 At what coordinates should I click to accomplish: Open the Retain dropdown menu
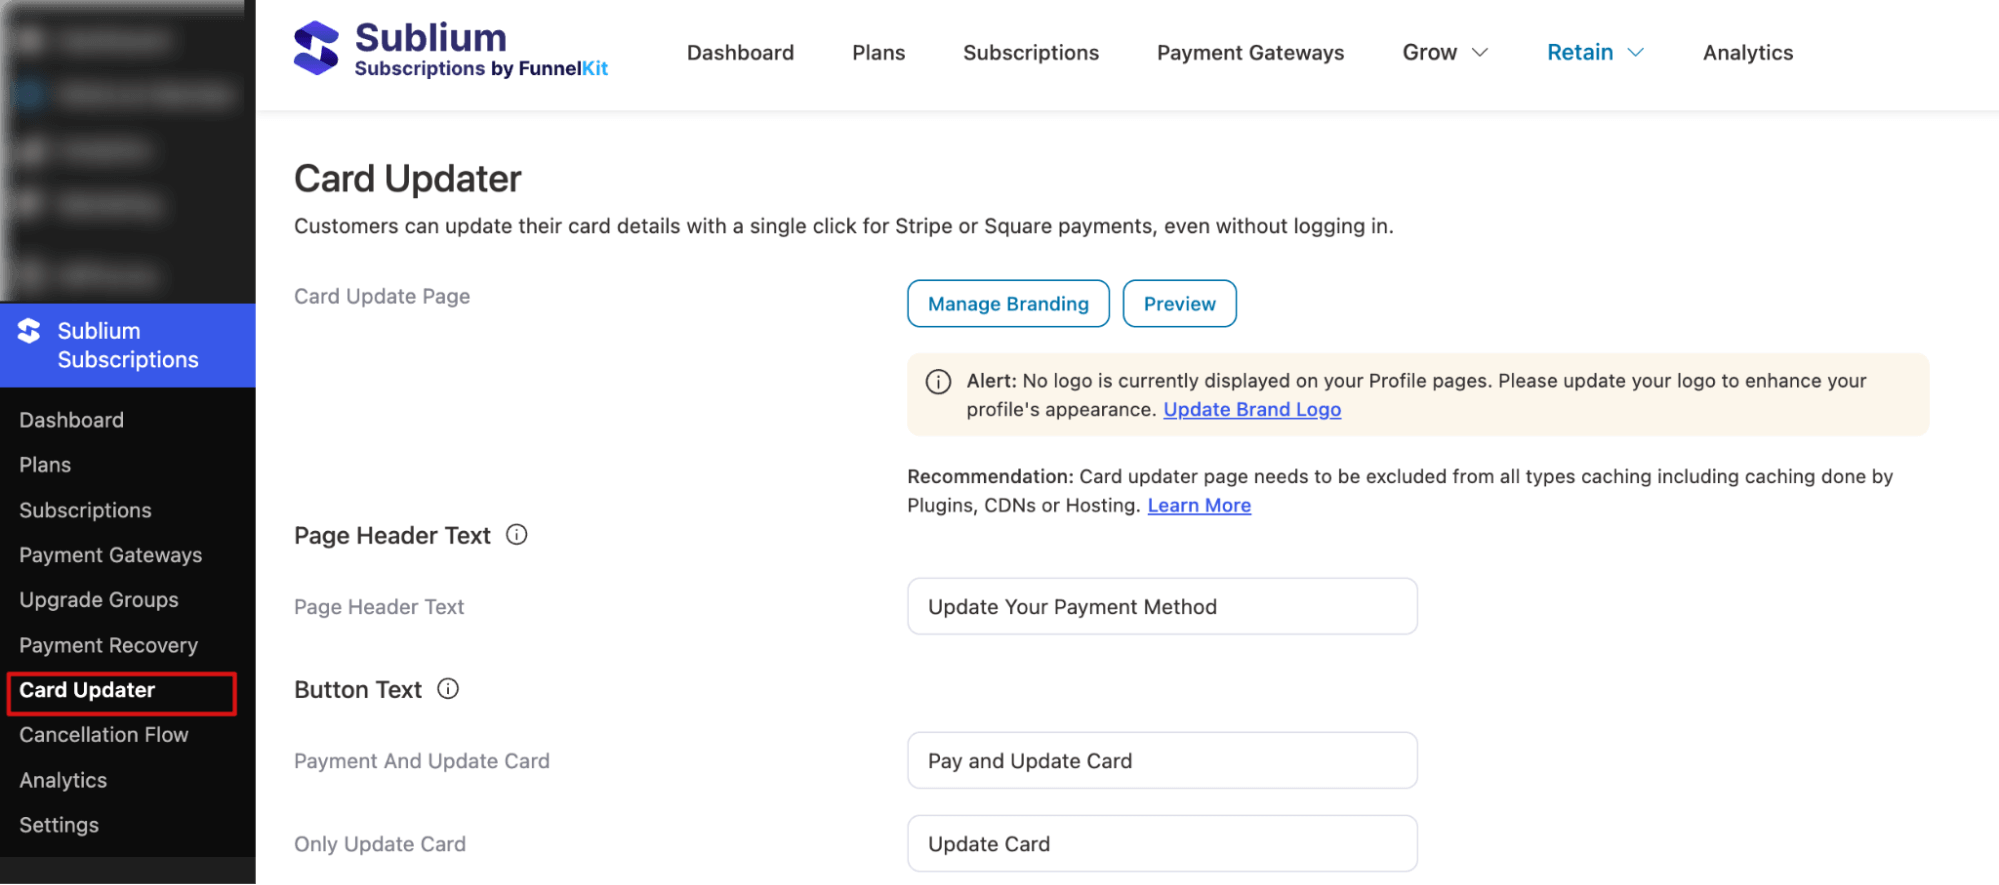[1592, 52]
